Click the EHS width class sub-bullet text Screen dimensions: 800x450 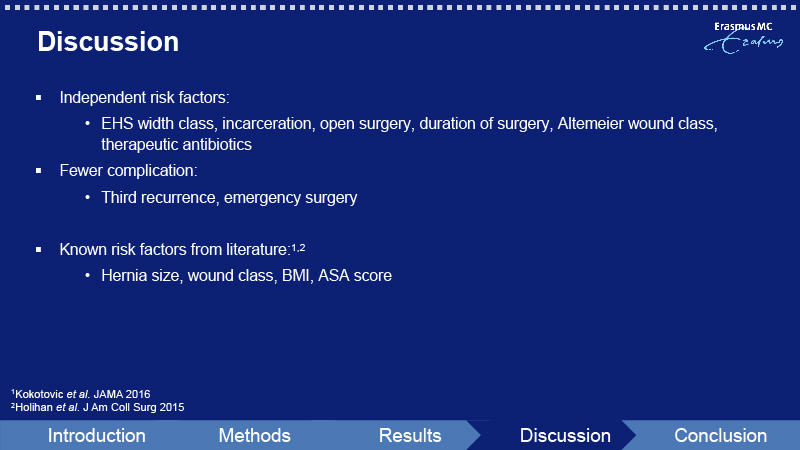coord(409,123)
